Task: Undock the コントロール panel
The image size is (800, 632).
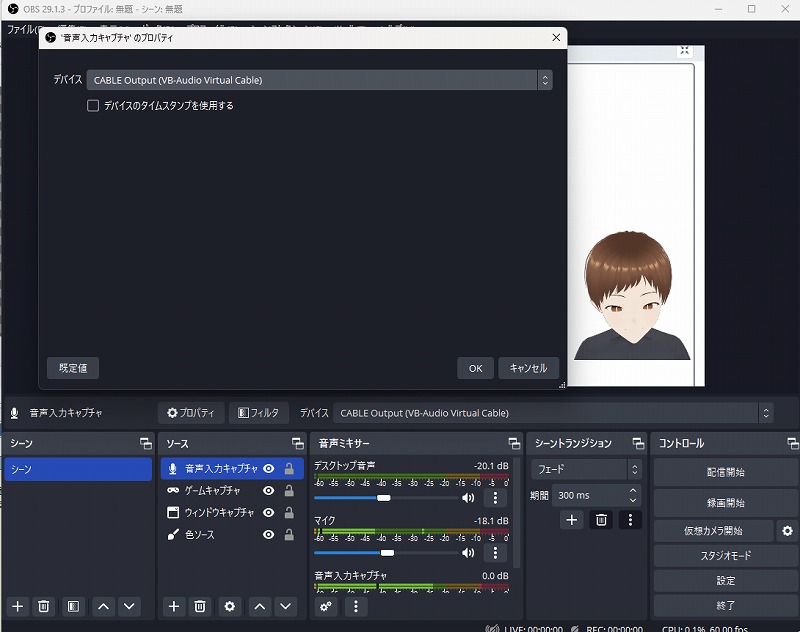Action: point(793,443)
